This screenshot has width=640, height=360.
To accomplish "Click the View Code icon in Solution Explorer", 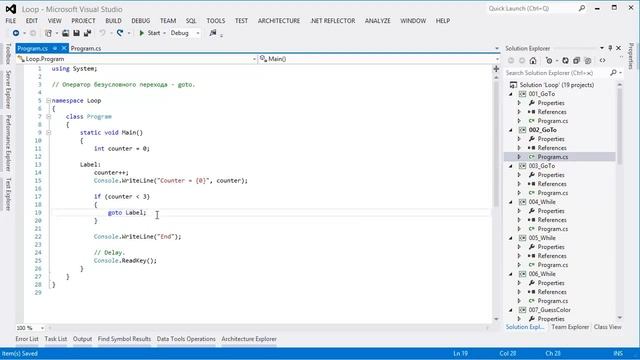I will coord(602,60).
